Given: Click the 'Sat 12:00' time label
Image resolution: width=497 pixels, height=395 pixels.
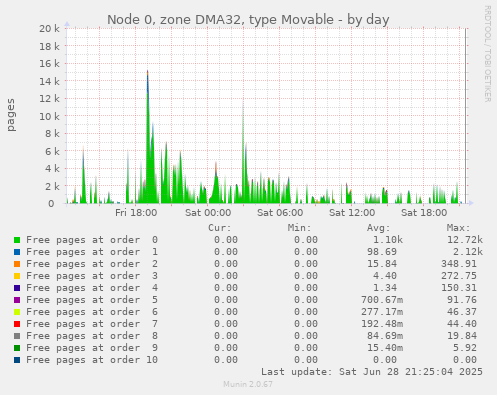Looking at the screenshot, I should pos(352,213).
